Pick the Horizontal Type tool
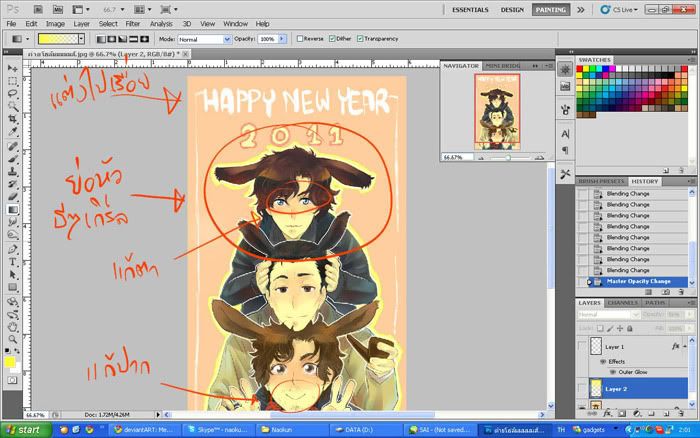The image size is (700, 438). tap(12, 261)
